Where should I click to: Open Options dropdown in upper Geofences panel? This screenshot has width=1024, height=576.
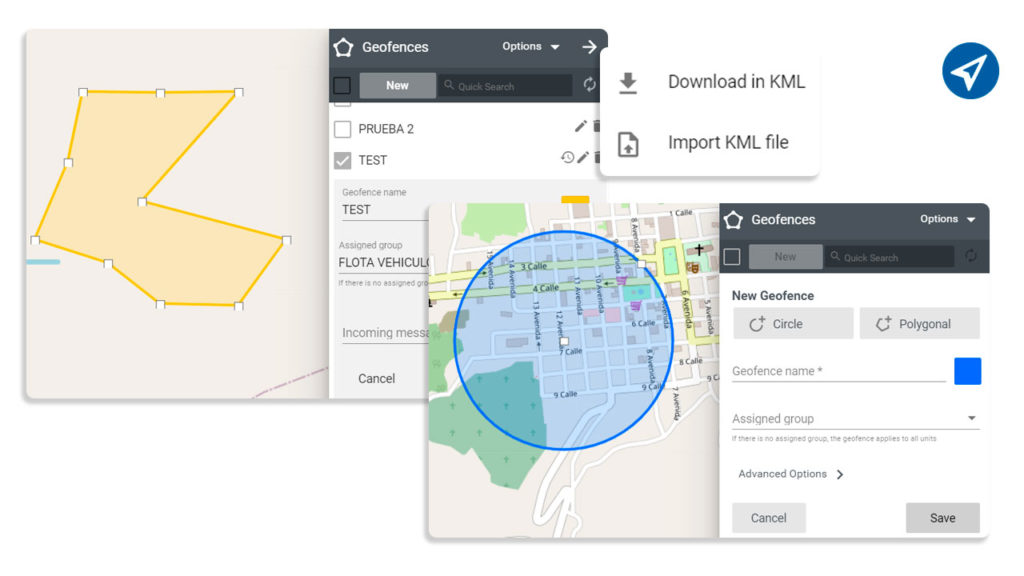[530, 46]
